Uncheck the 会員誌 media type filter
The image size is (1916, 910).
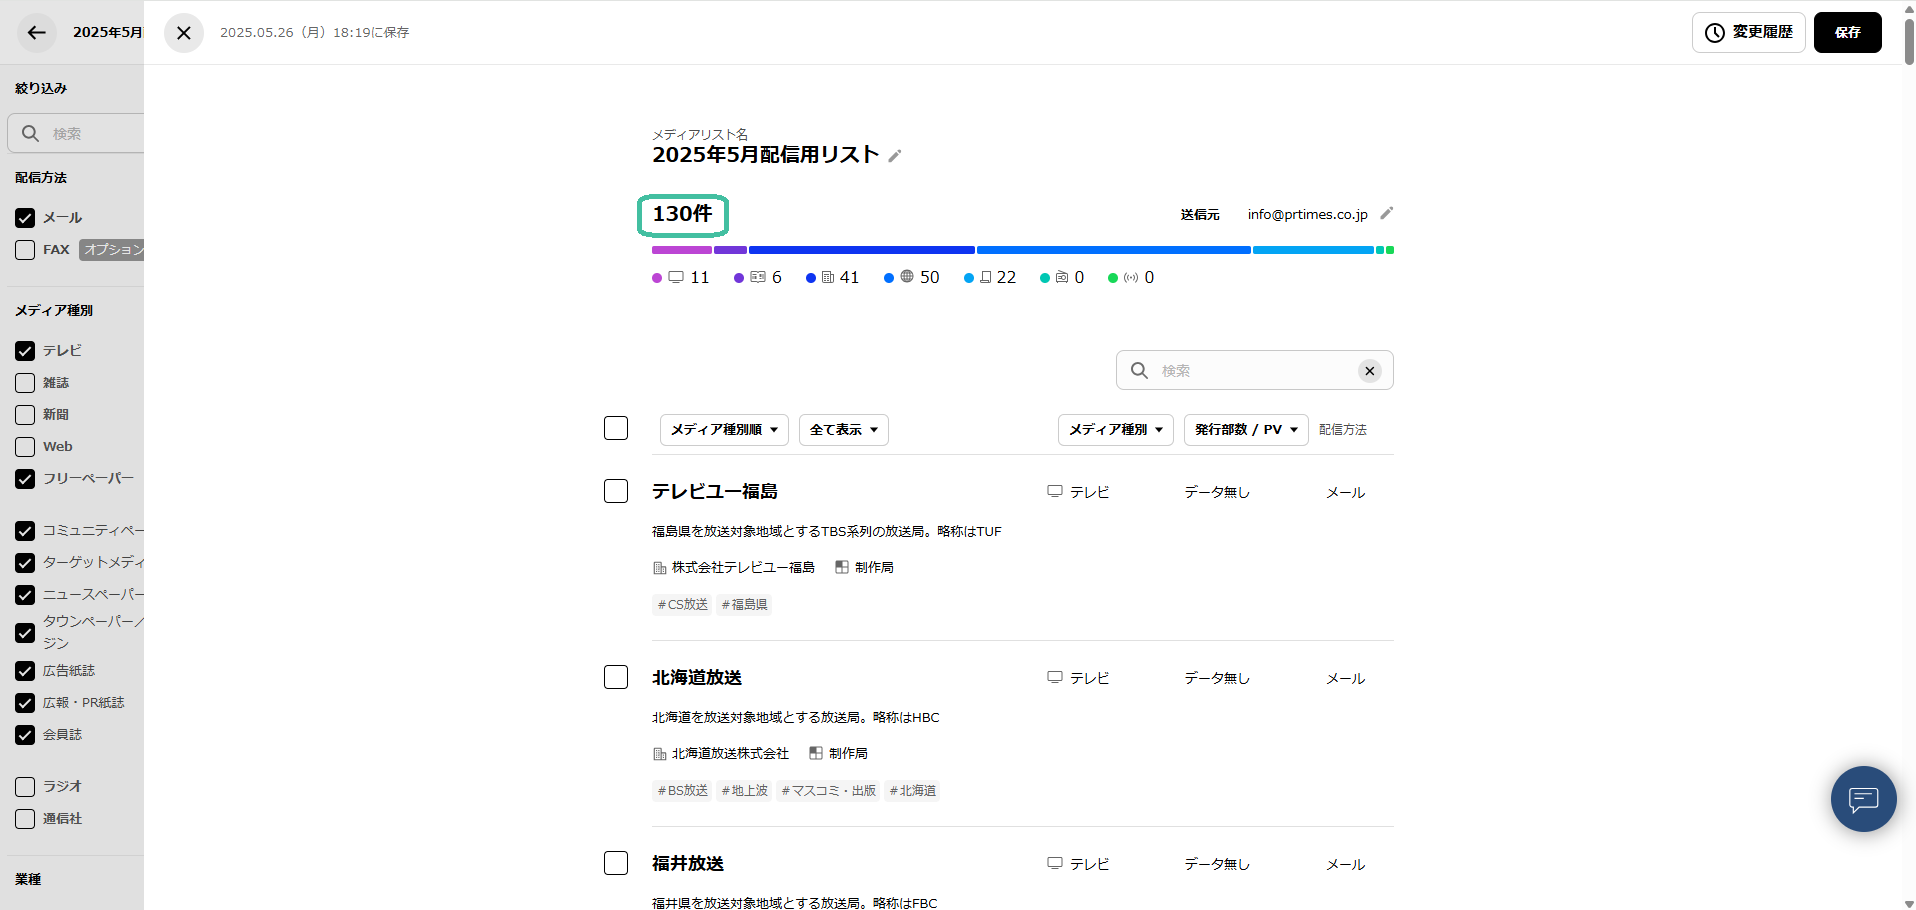(25, 735)
